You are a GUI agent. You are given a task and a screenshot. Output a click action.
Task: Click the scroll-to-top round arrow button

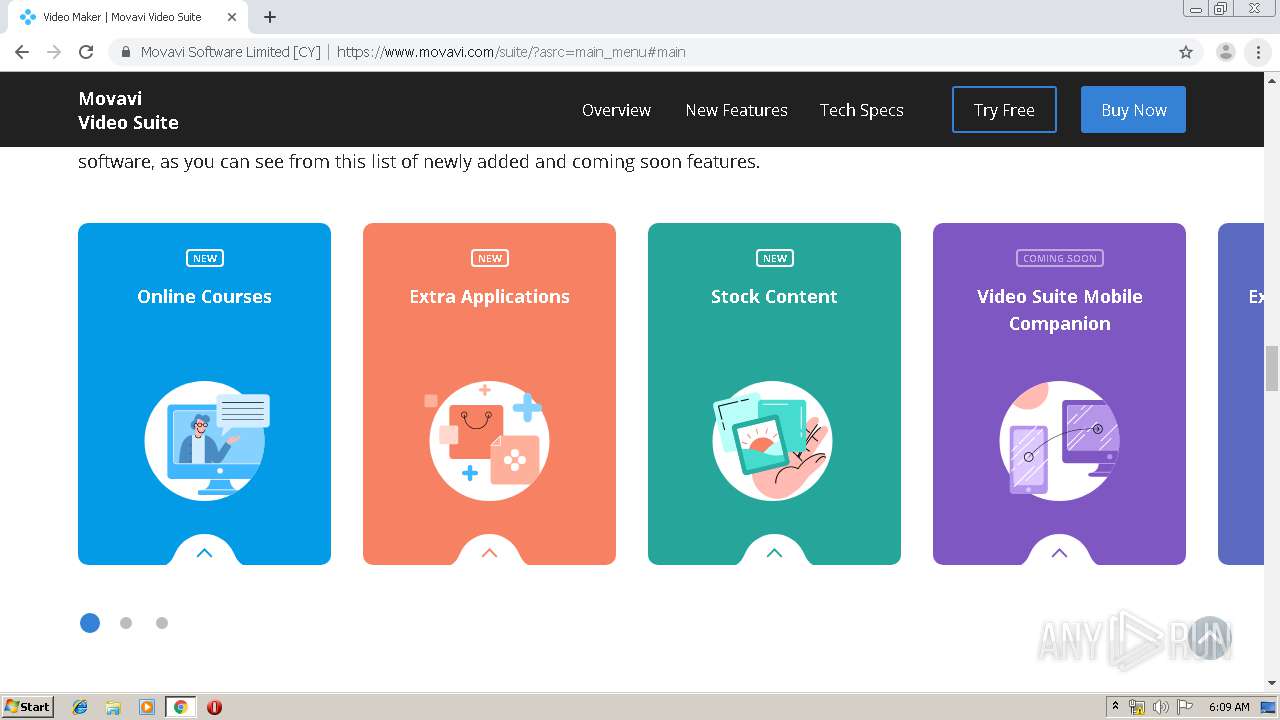[x=1210, y=638]
